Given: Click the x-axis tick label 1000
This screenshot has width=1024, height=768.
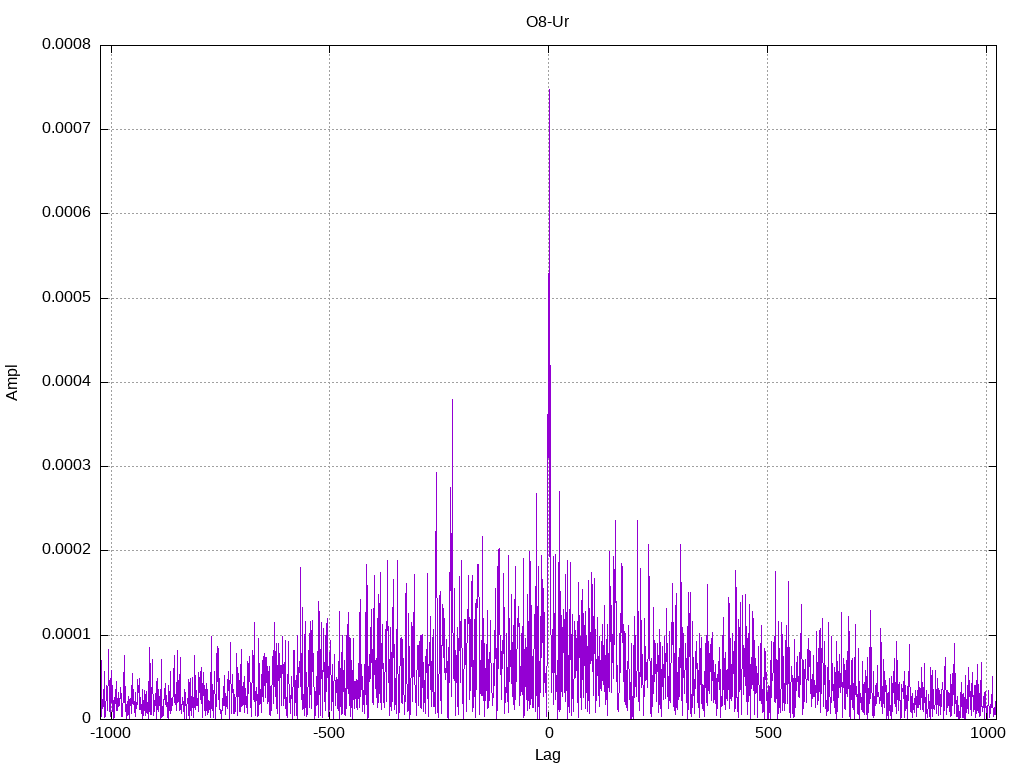Looking at the screenshot, I should click(987, 733).
